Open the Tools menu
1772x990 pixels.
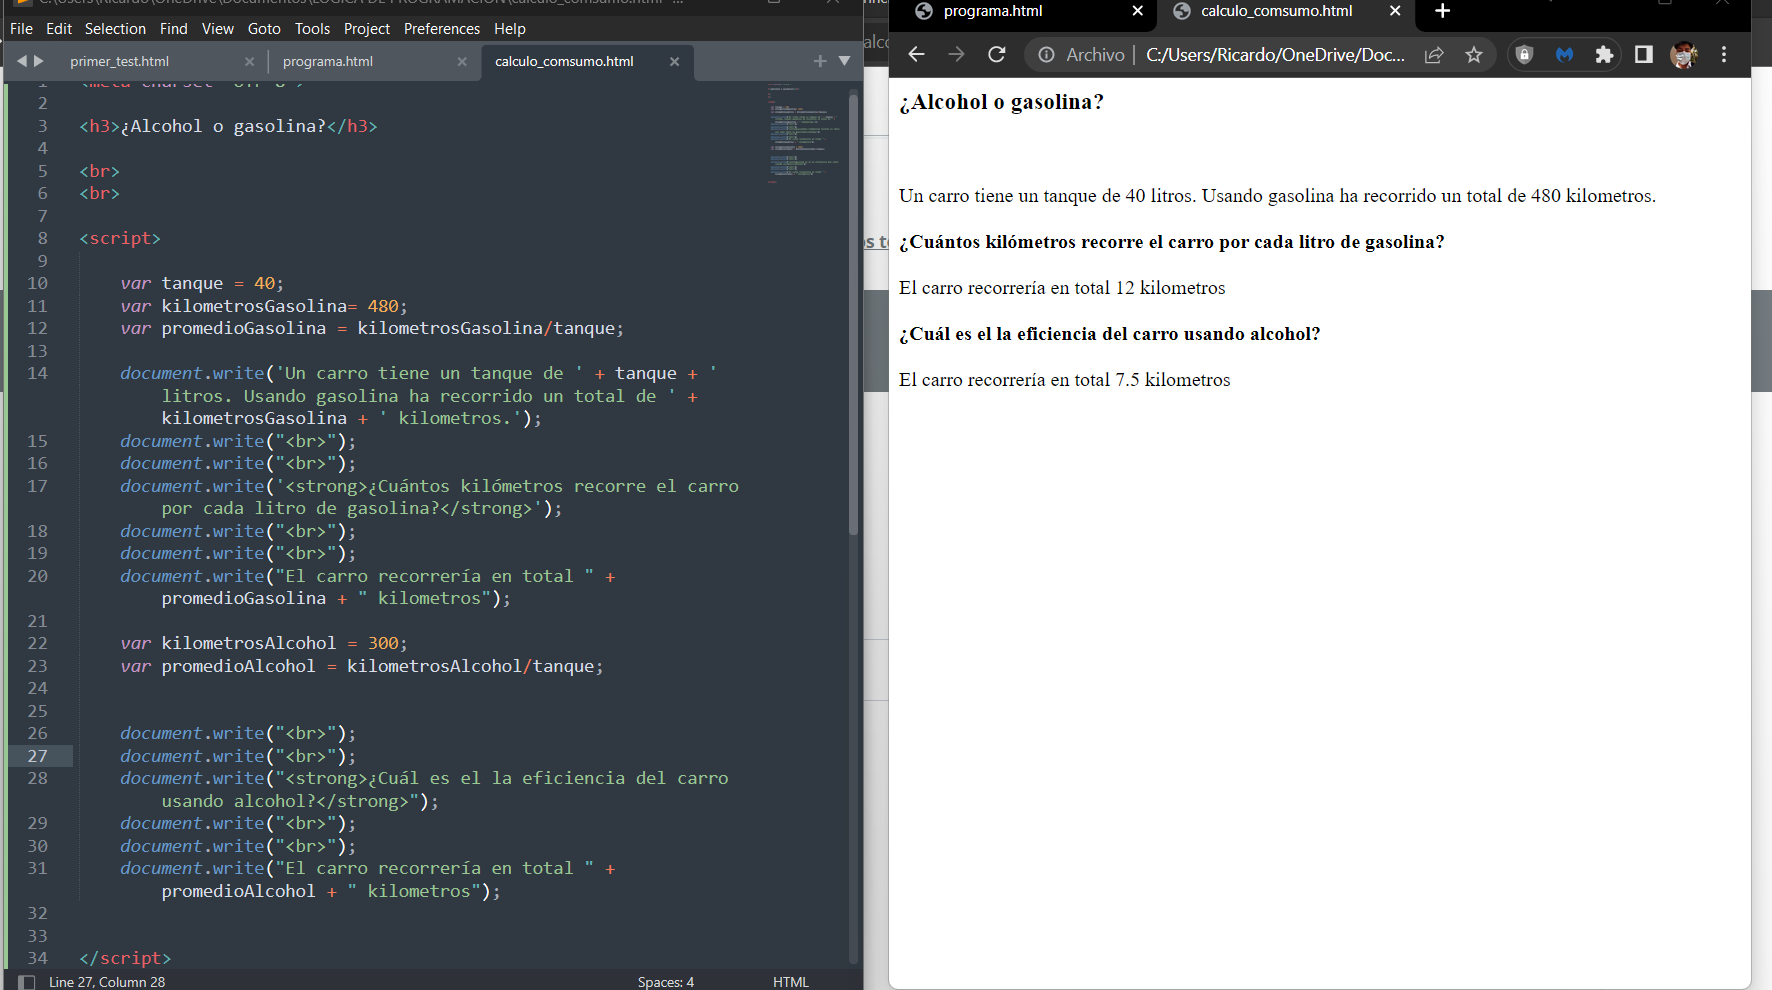[x=312, y=29]
